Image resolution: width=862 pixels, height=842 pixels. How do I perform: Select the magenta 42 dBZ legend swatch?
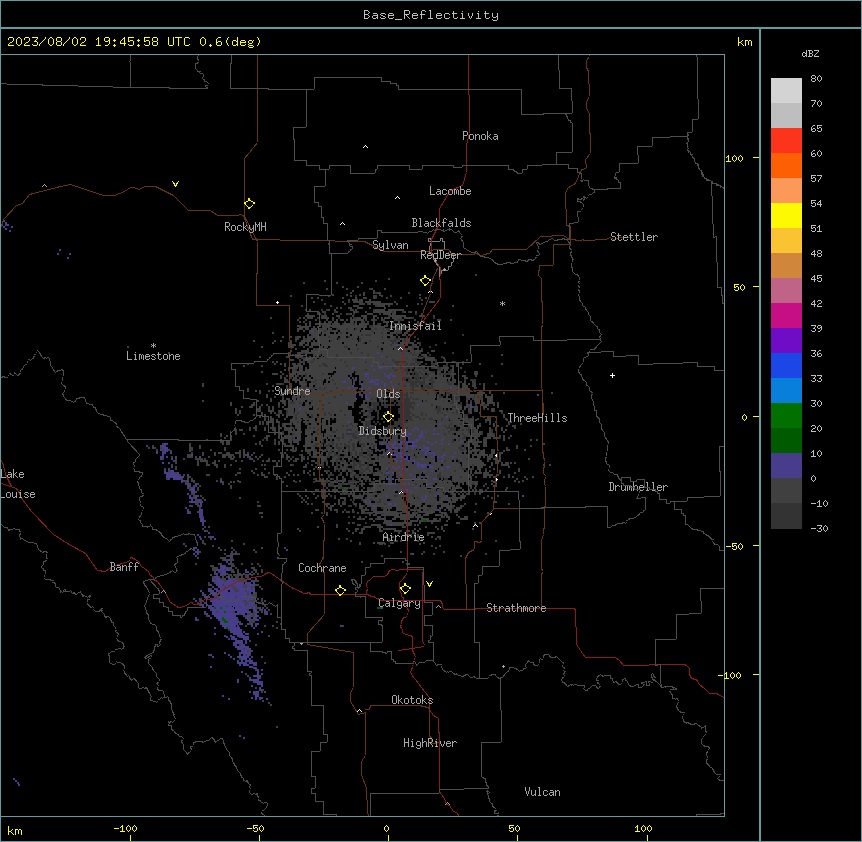pyautogui.click(x=786, y=315)
